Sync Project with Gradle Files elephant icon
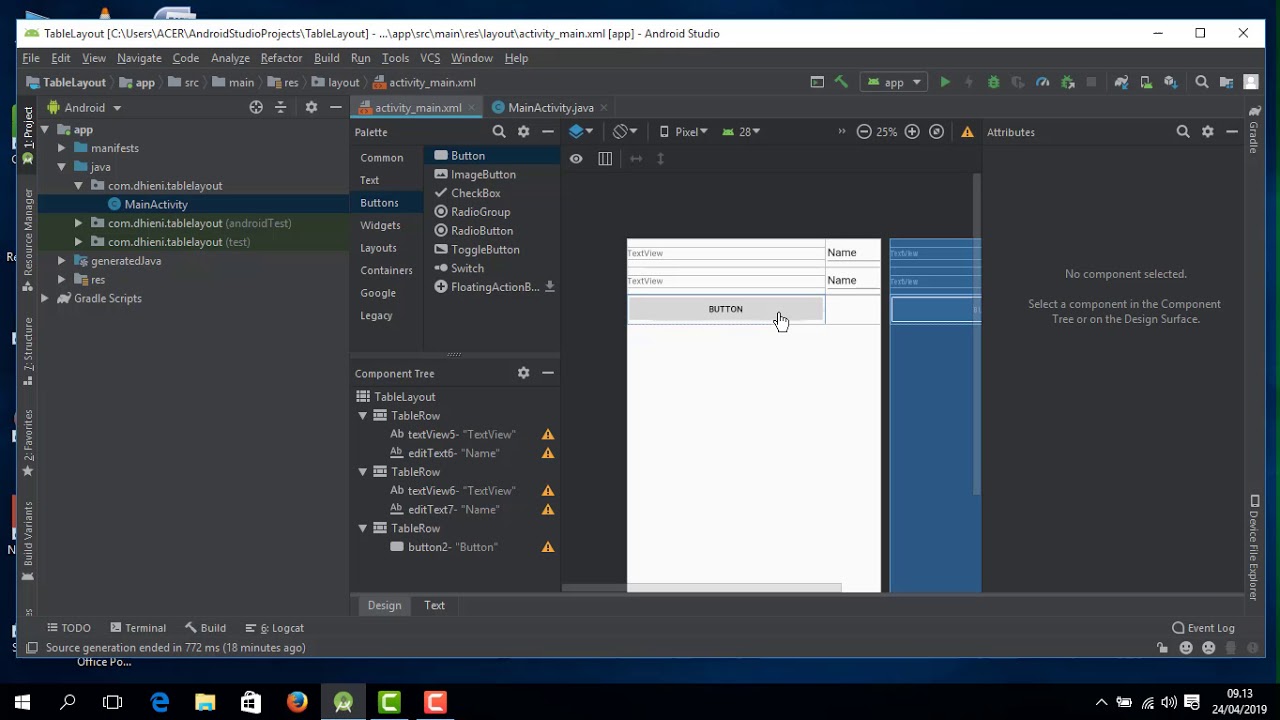 coord(1121,83)
